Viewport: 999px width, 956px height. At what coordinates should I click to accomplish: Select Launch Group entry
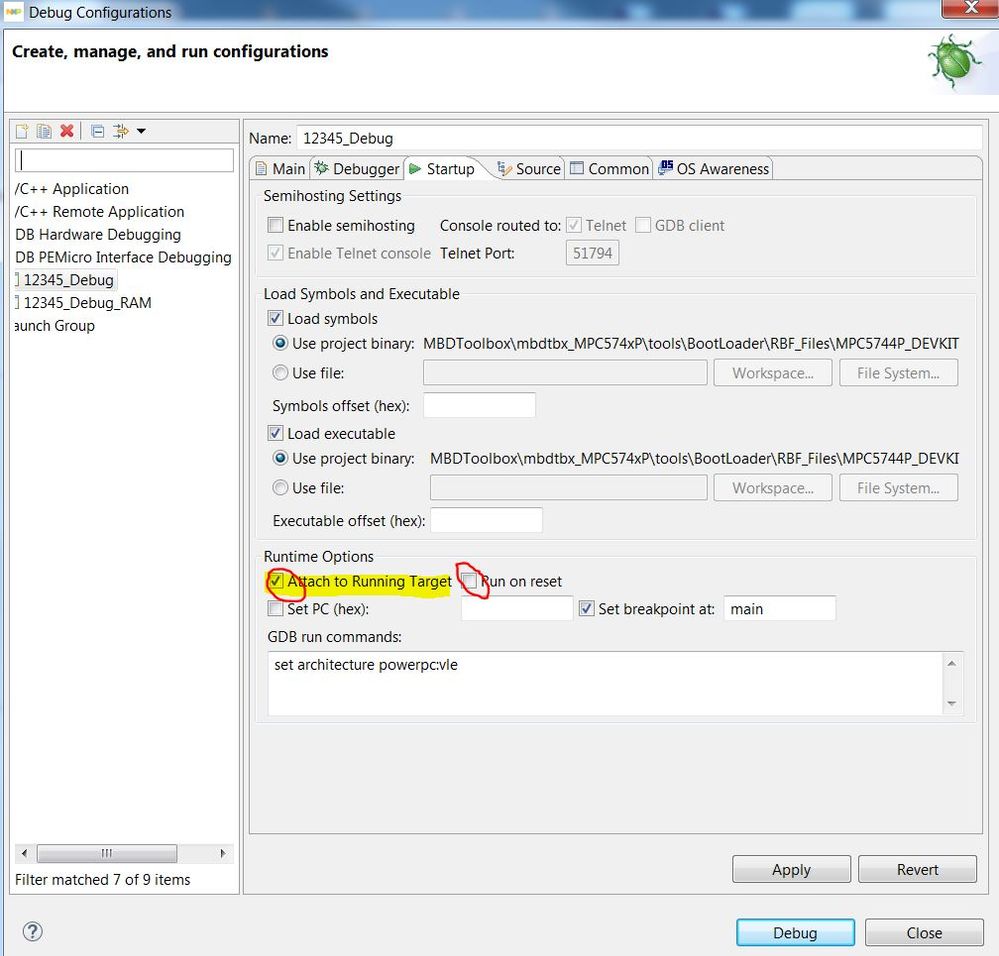point(55,326)
